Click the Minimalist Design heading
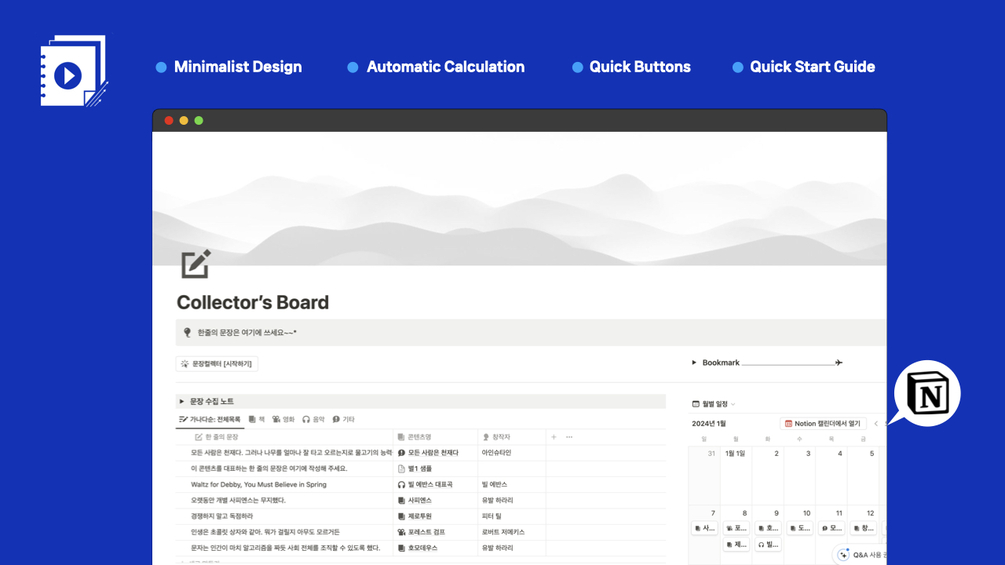 238,67
